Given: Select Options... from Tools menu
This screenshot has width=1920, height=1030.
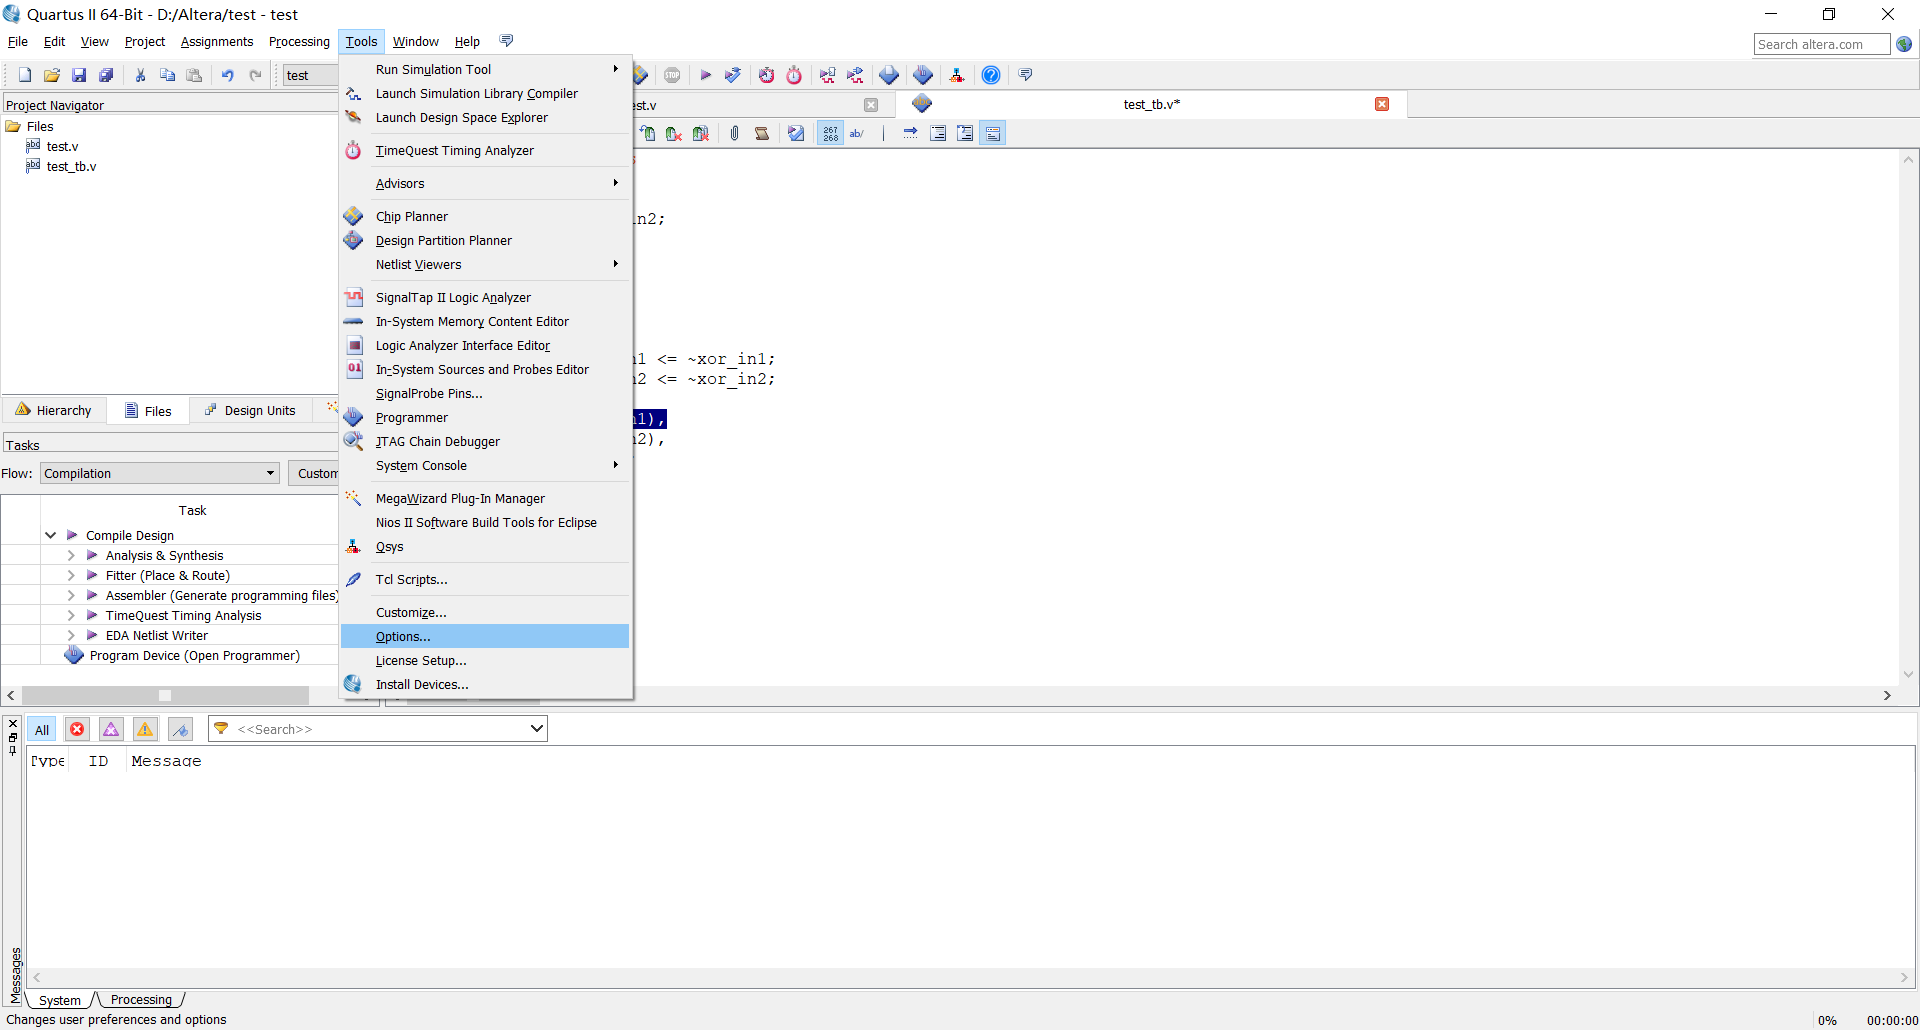Looking at the screenshot, I should click(403, 636).
